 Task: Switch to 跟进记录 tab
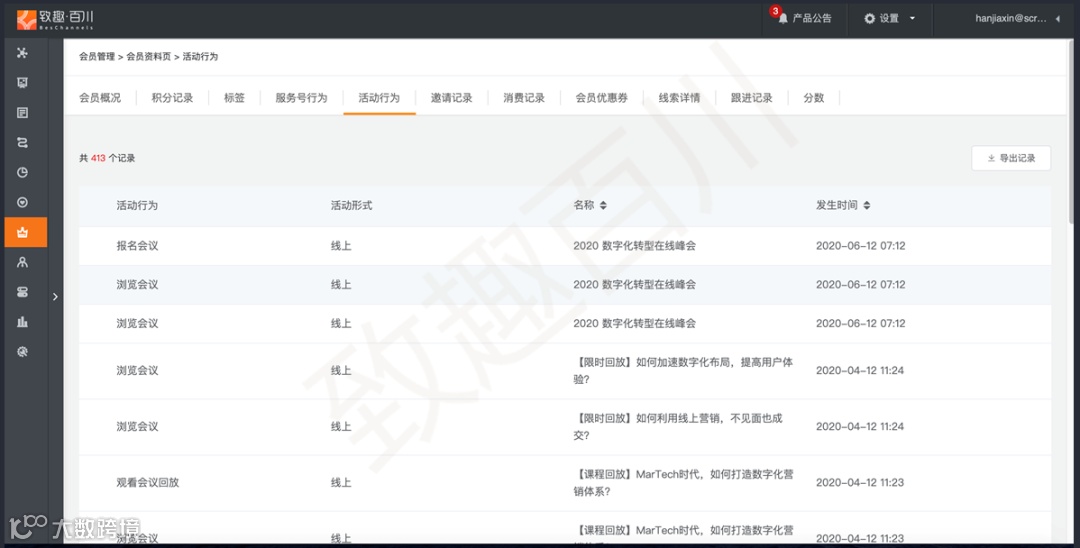[x=751, y=98]
